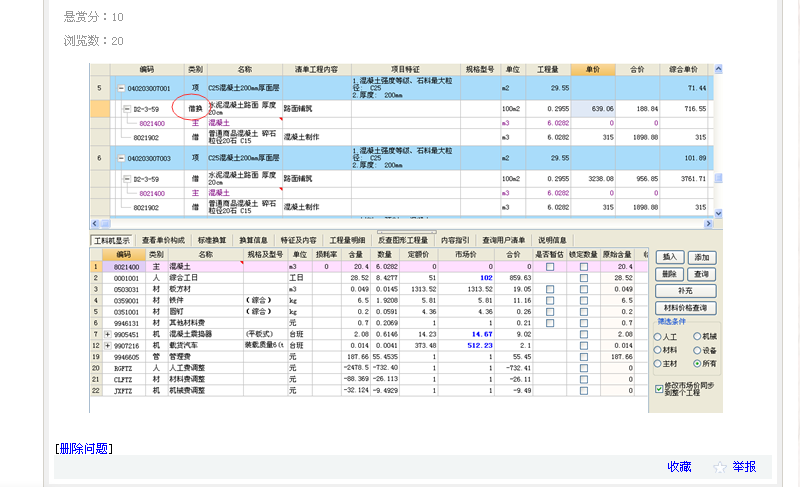This screenshot has height=487, width=800.
Task: Click the left arrow of horizontal scrollbar
Action: [94, 223]
